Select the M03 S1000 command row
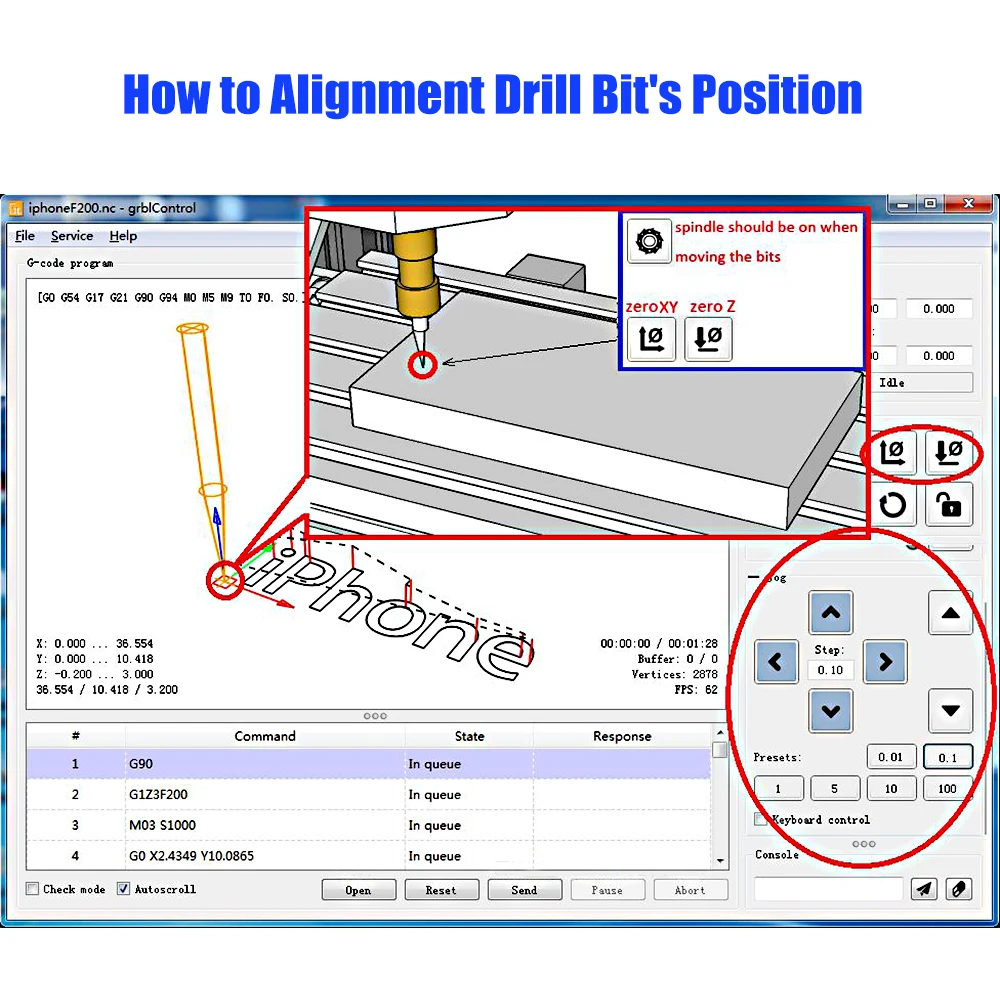The image size is (1000, 1000). tap(369, 825)
